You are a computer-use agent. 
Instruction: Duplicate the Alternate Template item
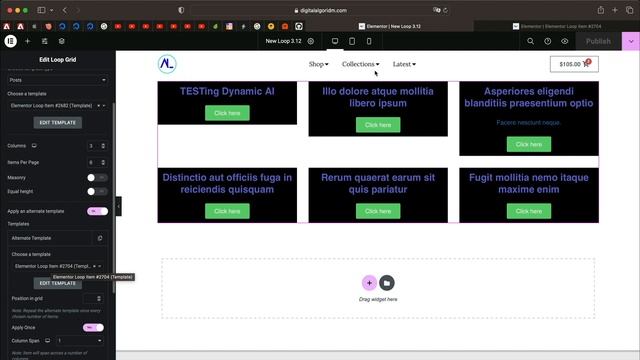[x=100, y=238]
